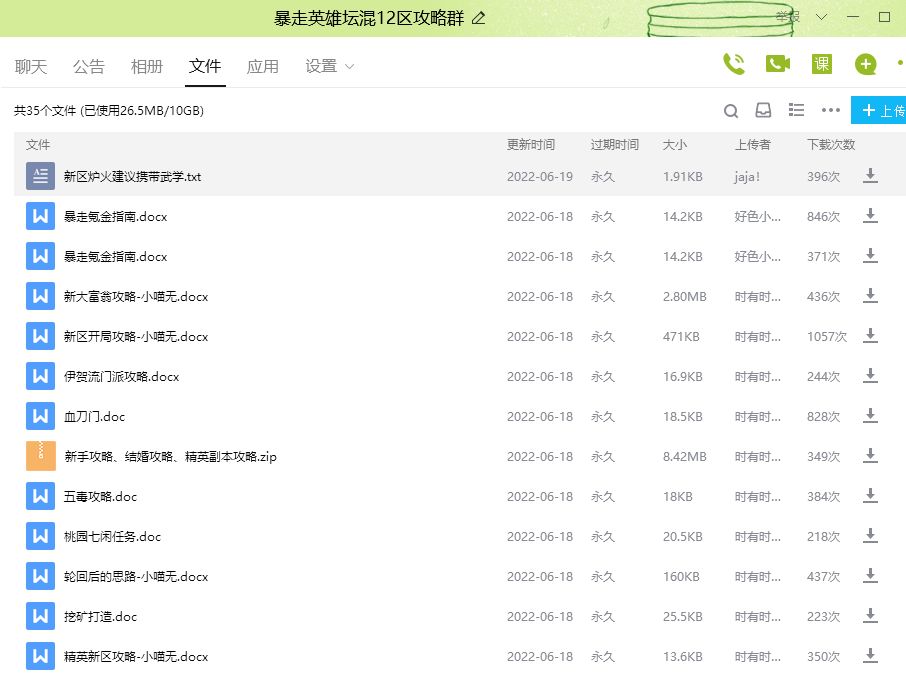Search files with the magnifier icon
This screenshot has width=906, height=676.
pos(731,111)
